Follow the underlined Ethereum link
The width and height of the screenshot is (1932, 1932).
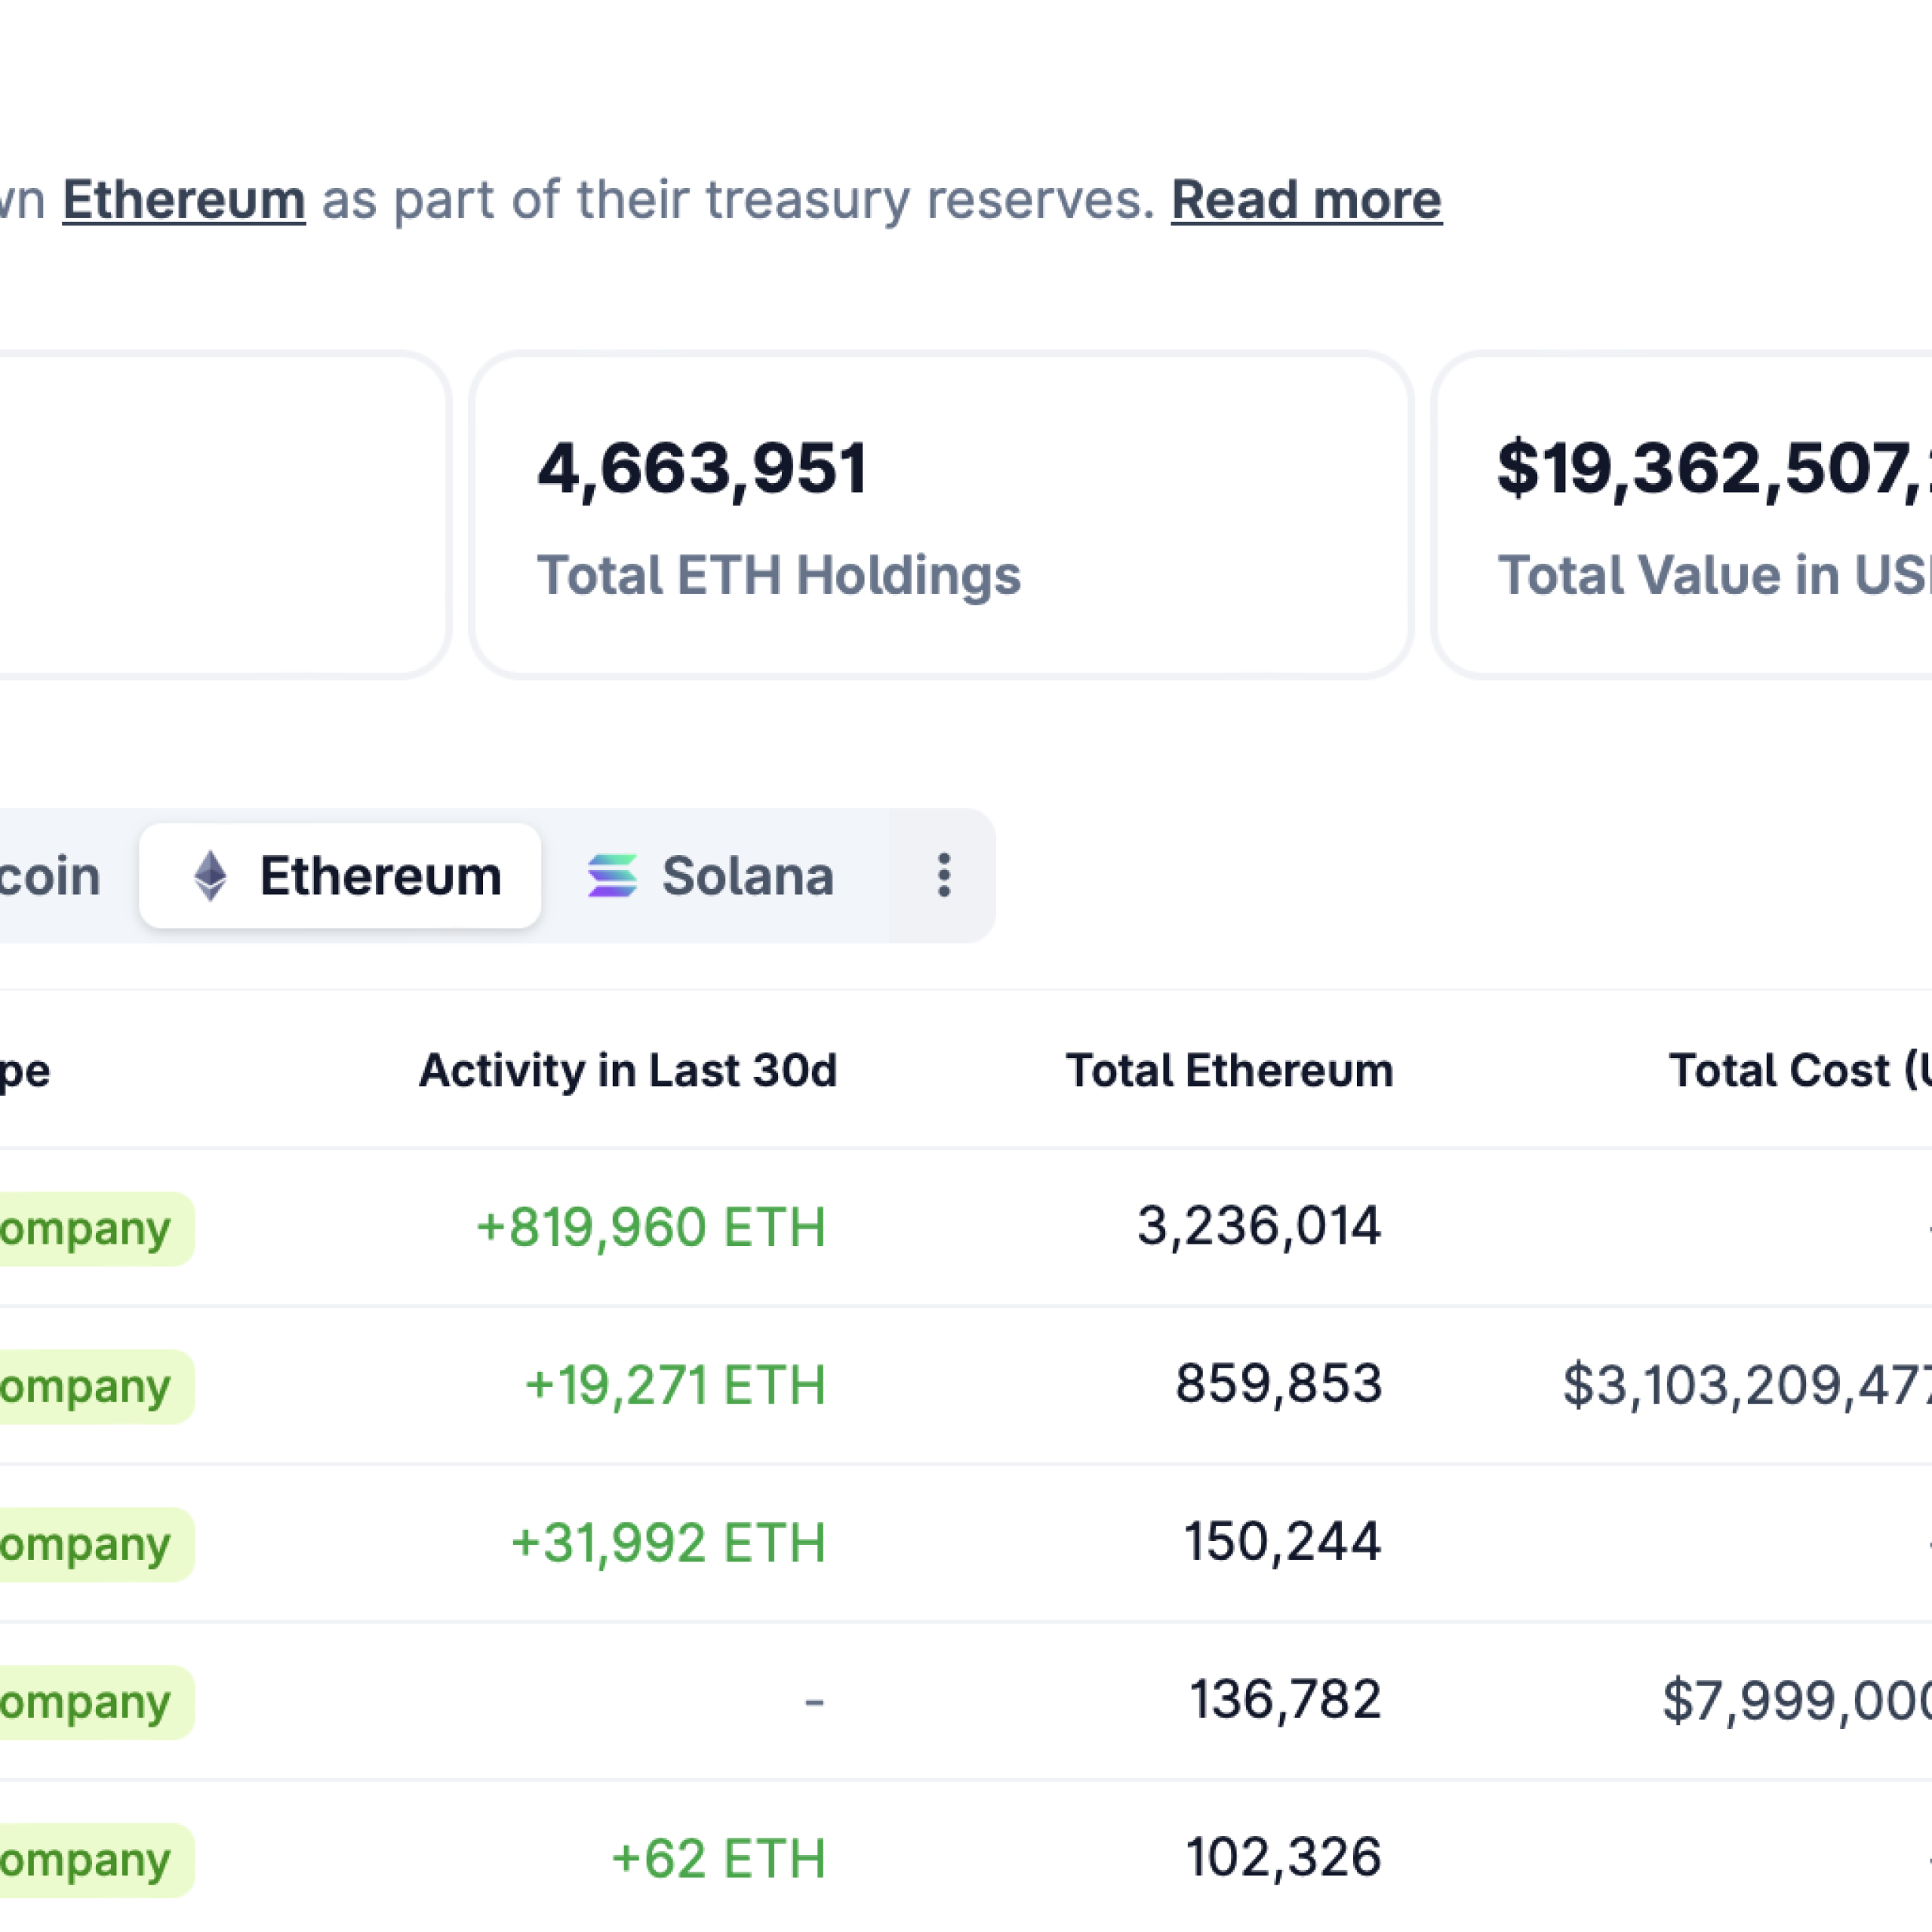click(x=184, y=200)
